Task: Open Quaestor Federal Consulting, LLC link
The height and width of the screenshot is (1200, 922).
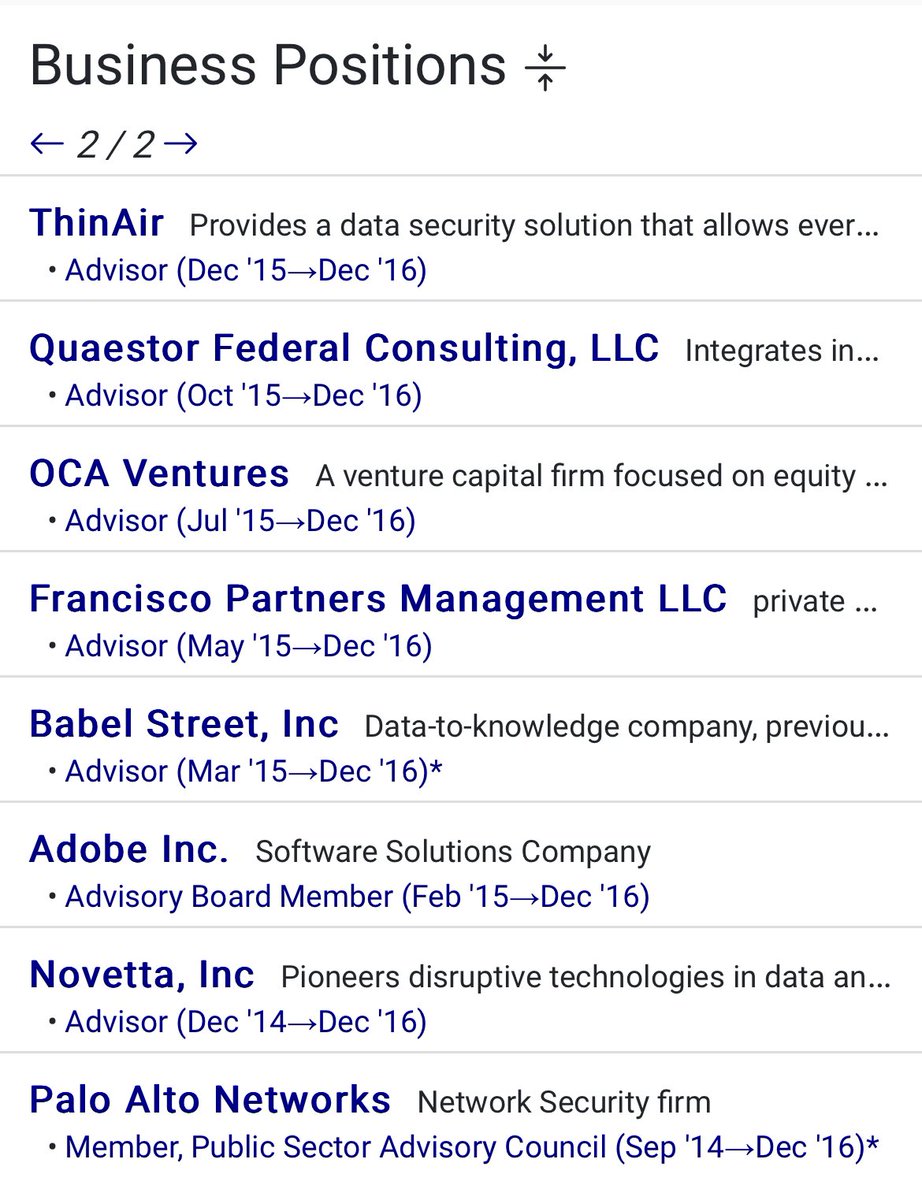Action: (x=344, y=348)
